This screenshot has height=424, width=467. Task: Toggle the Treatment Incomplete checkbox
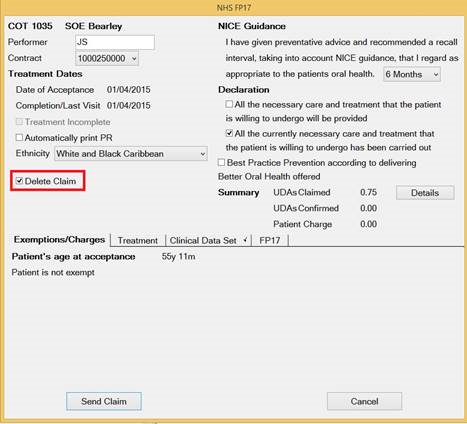pos(19,122)
